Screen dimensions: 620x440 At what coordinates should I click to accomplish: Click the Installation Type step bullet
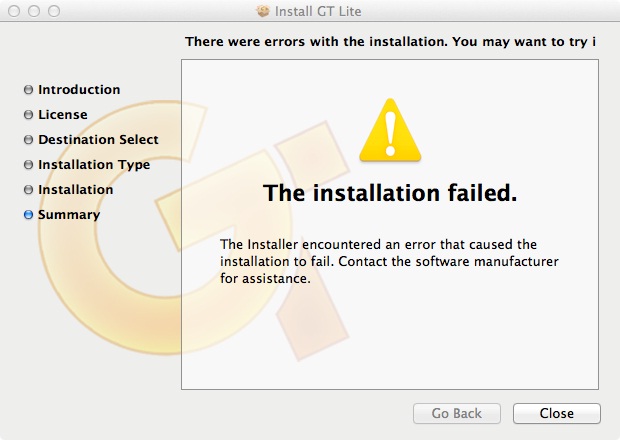pos(28,164)
